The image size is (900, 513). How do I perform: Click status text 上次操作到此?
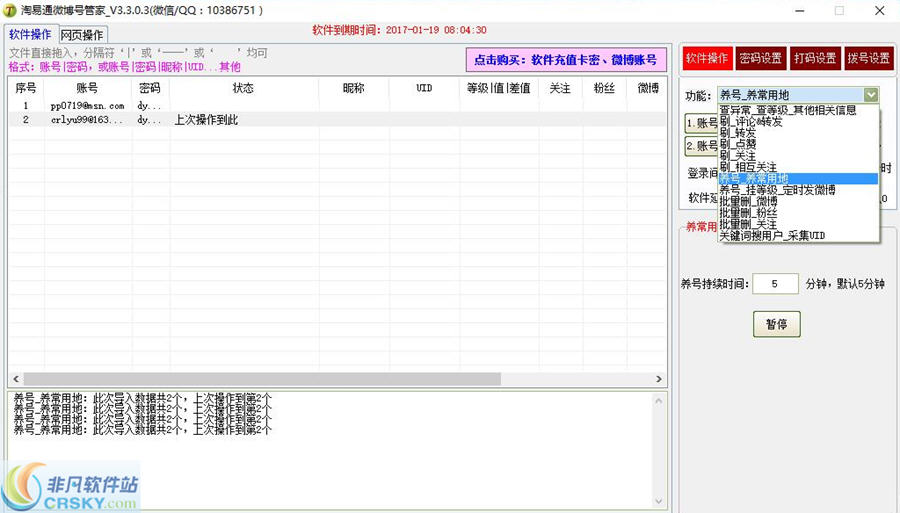[x=206, y=120]
